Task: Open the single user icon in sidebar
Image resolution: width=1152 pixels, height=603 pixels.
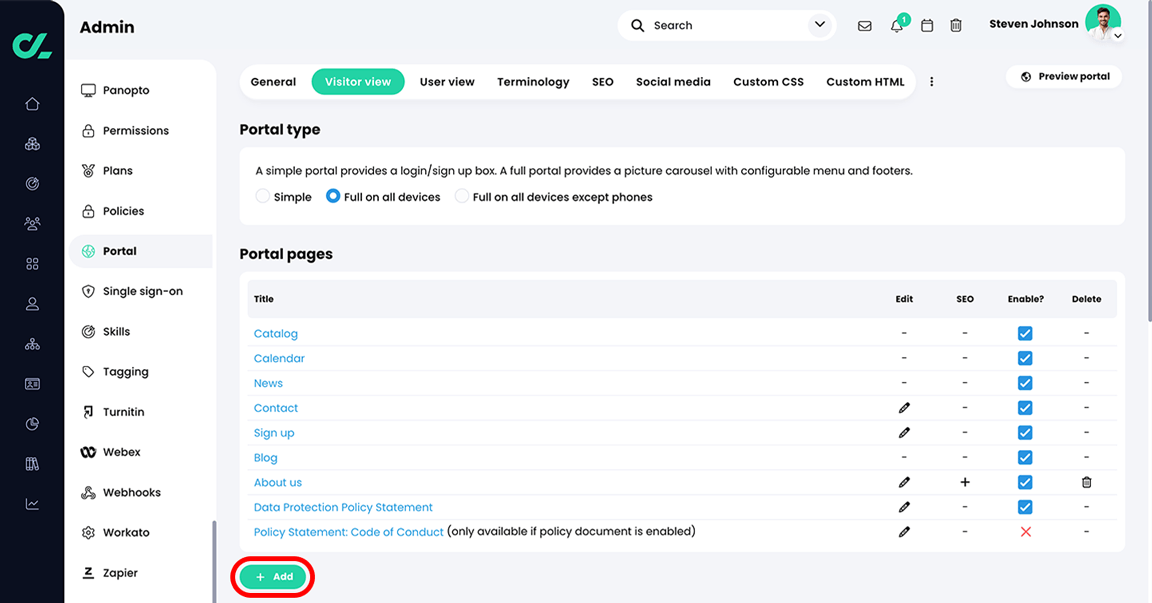Action: 32,303
